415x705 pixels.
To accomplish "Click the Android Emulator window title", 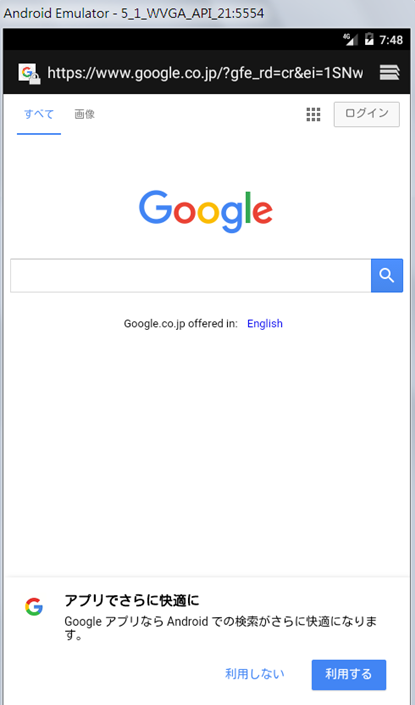I will [134, 13].
